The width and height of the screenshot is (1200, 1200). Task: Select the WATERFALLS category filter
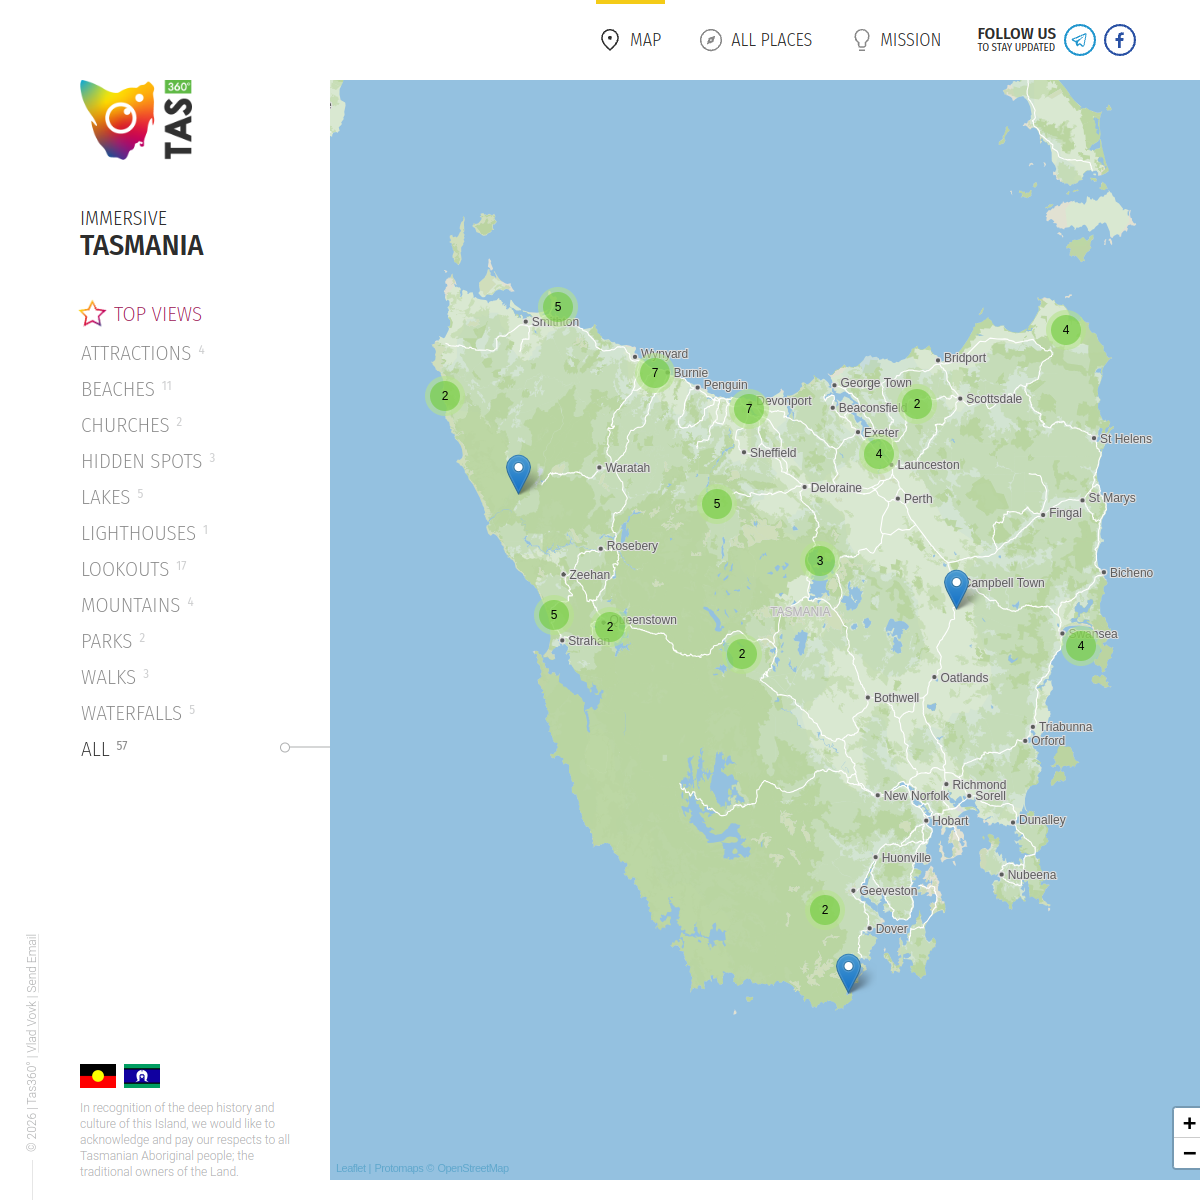pyautogui.click(x=132, y=713)
